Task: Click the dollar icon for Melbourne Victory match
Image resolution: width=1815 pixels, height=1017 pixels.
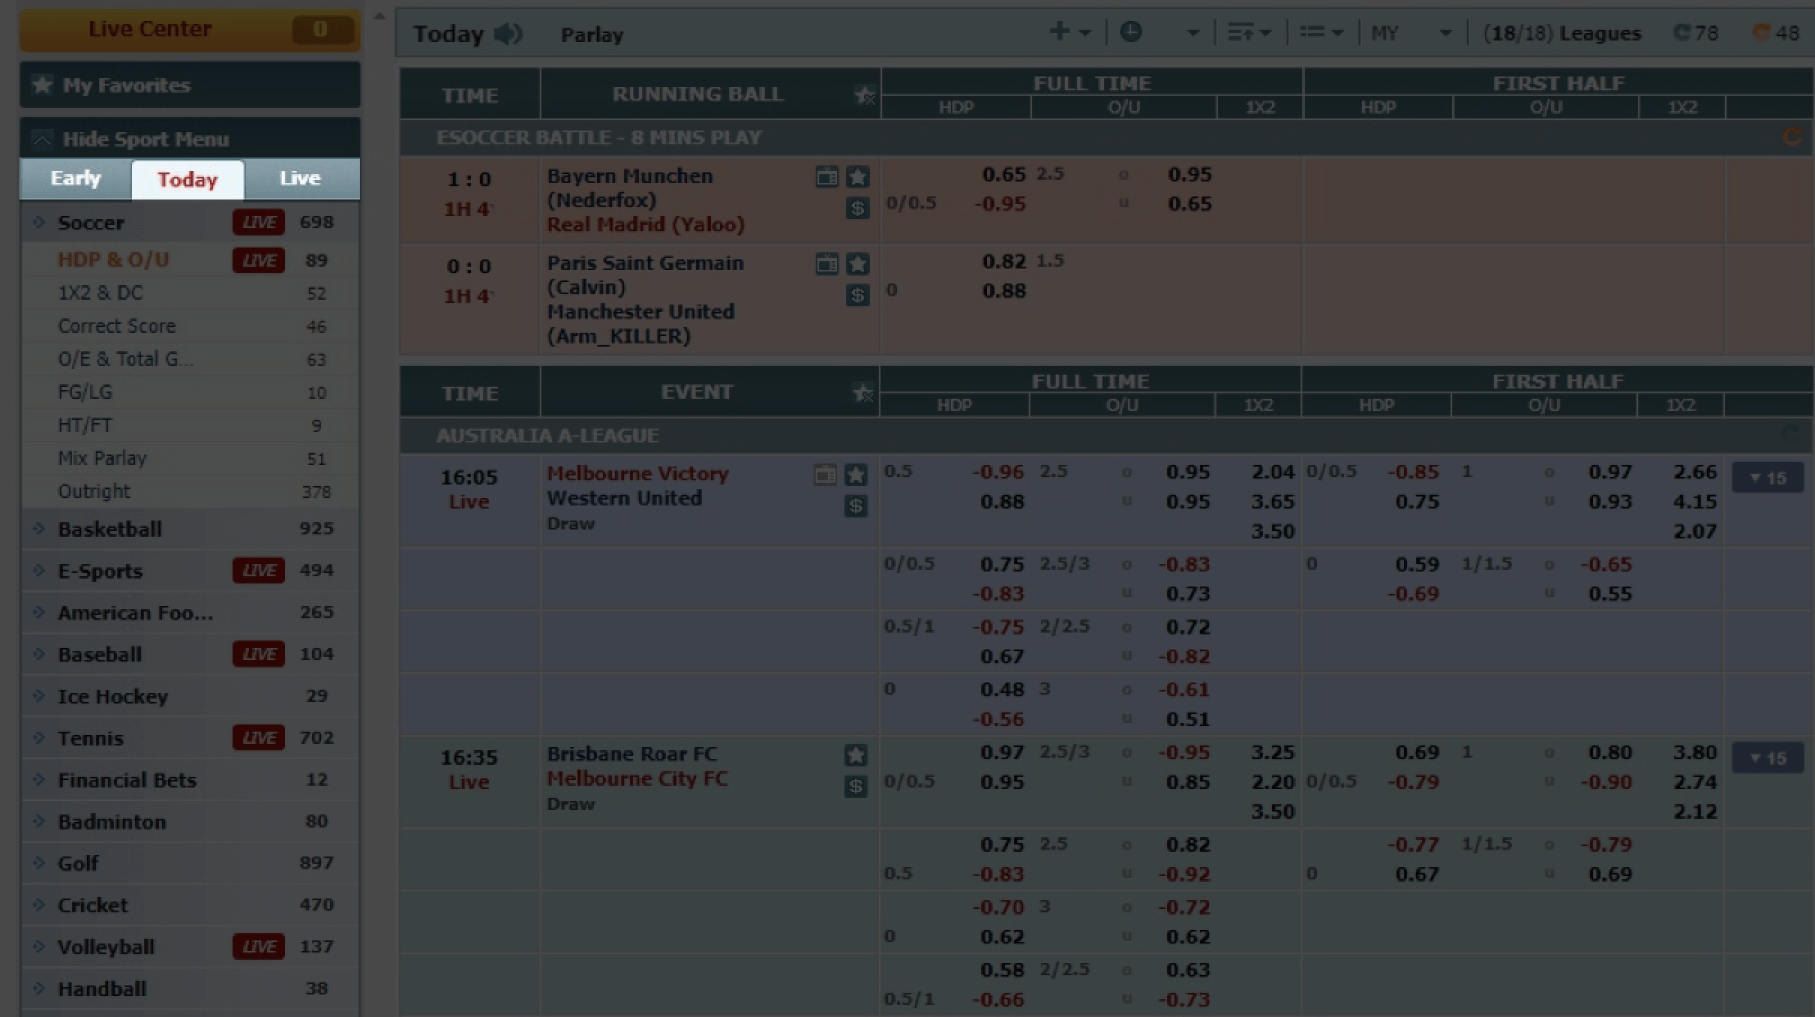Action: pos(856,506)
